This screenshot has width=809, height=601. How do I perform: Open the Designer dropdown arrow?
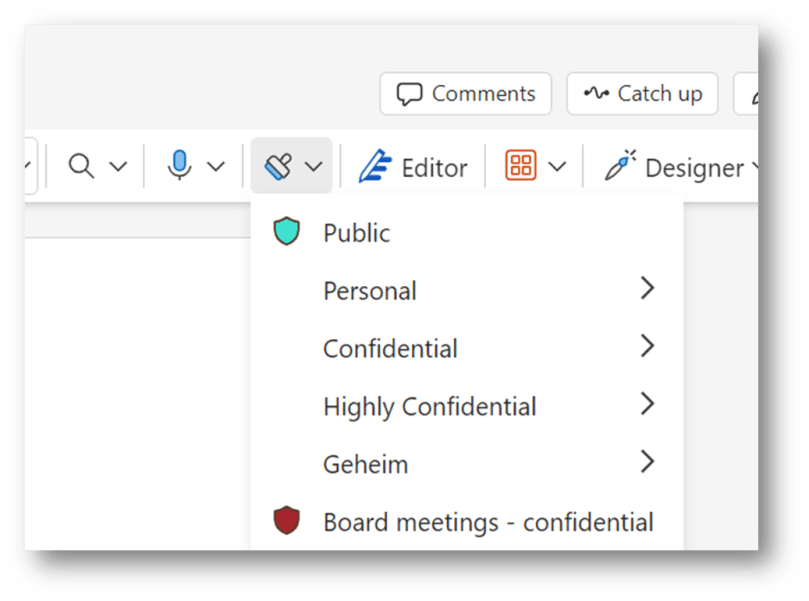[x=757, y=167]
